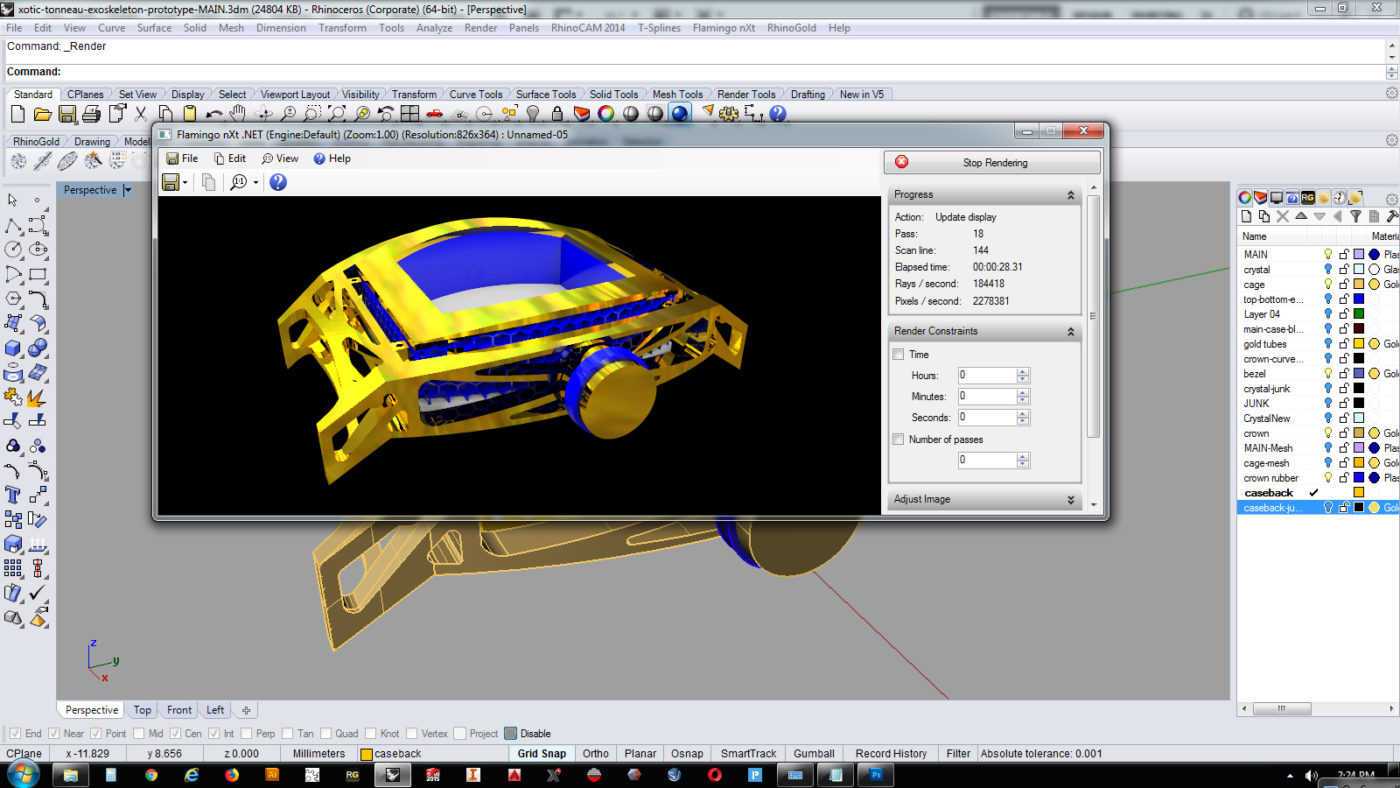Click the Explode tool icon
This screenshot has width=1400, height=788.
coord(37,398)
